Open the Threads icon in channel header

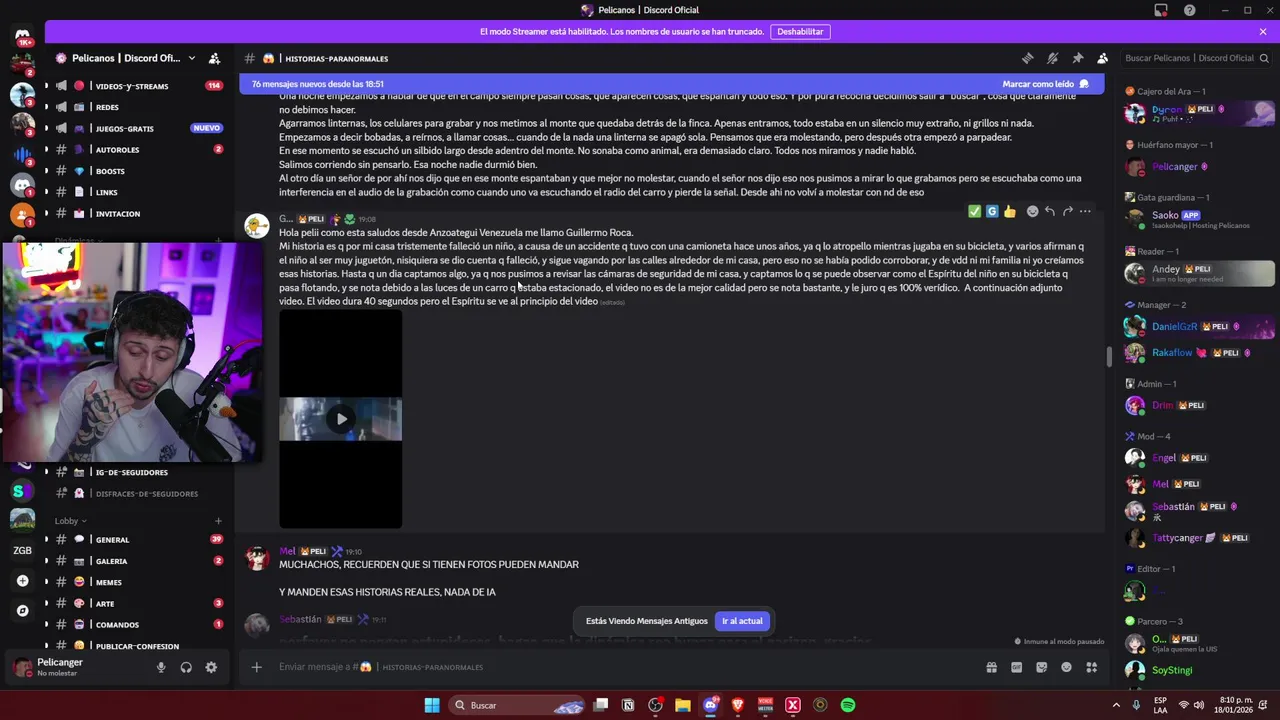1027,58
